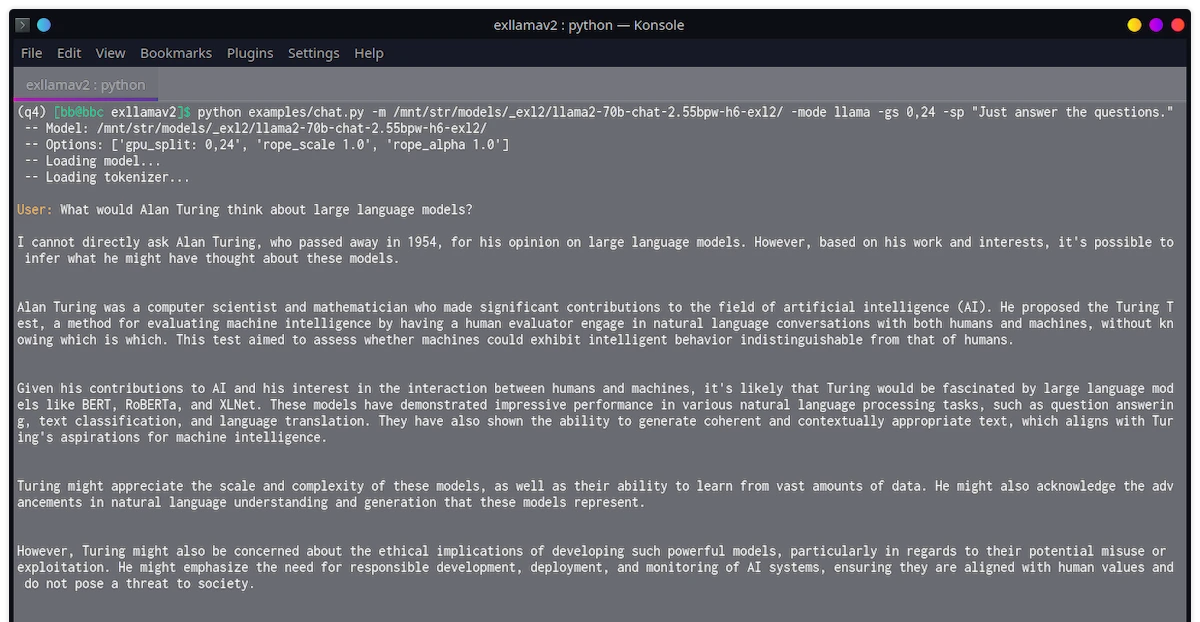Open the Settings menu
The height and width of the screenshot is (622, 1200).
[314, 53]
